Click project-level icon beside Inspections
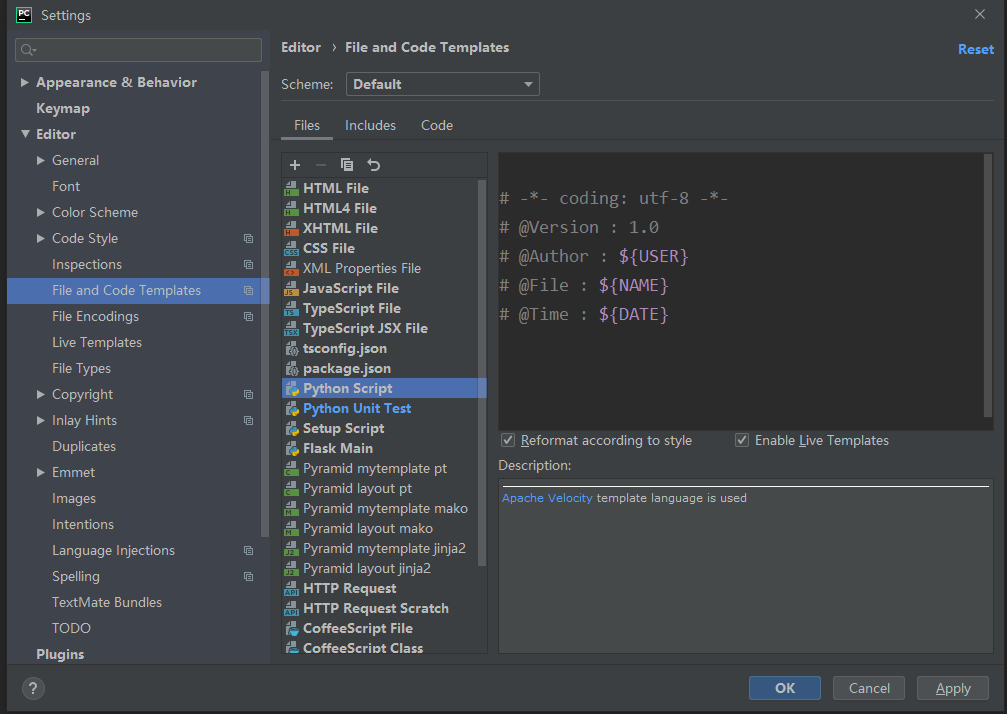The image size is (1007, 714). pyautogui.click(x=249, y=265)
